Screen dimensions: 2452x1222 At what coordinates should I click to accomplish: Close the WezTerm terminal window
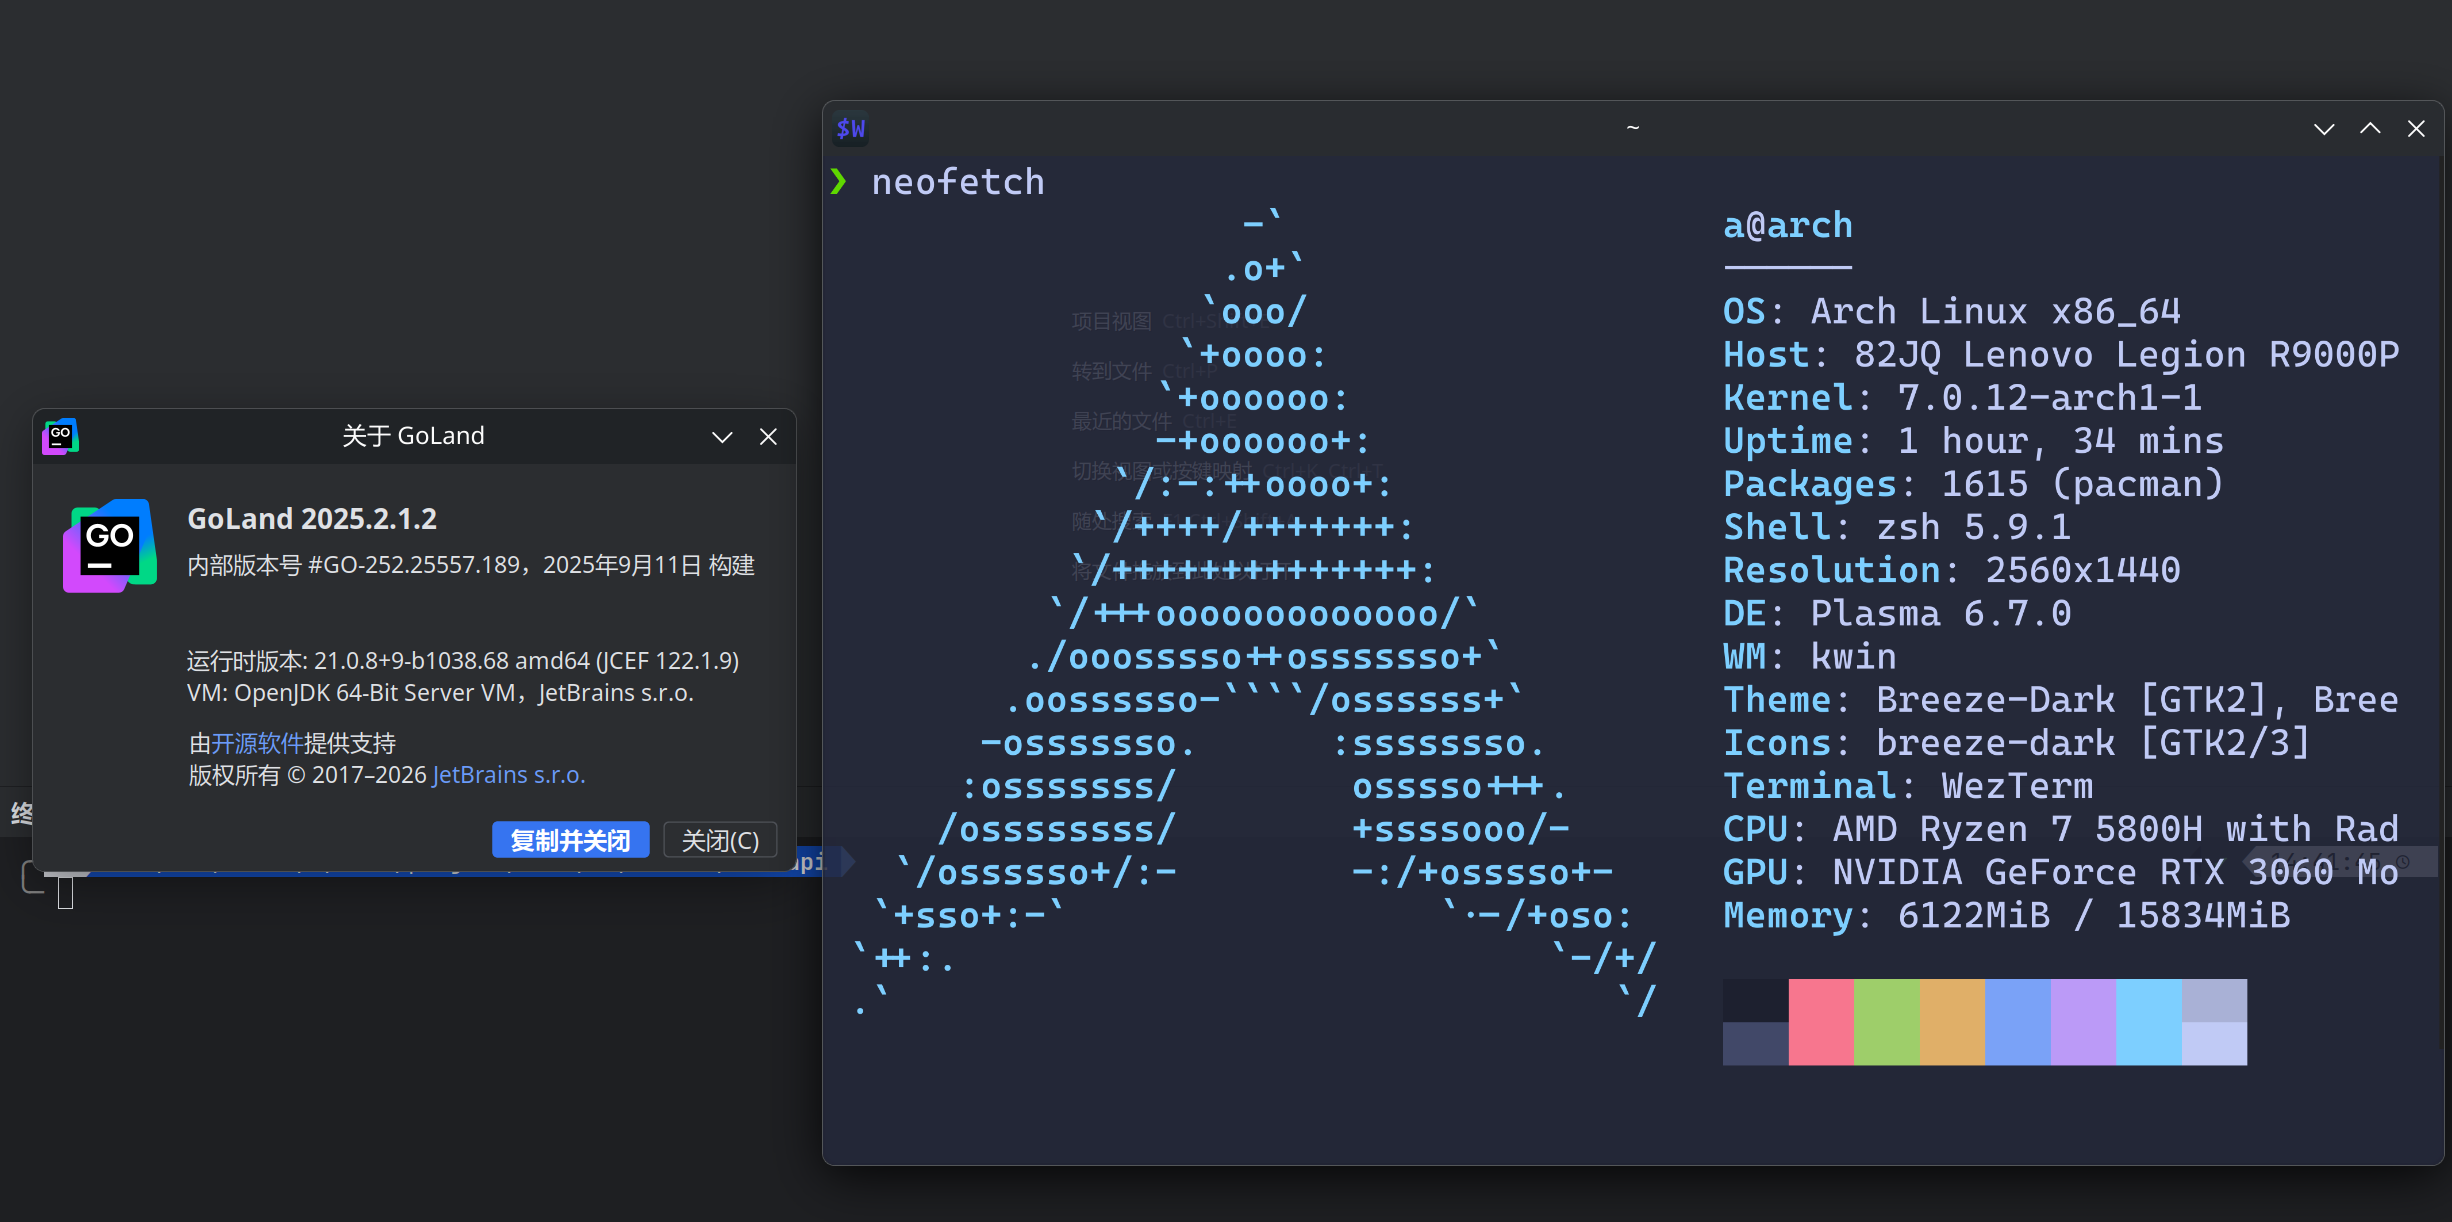(x=2416, y=129)
